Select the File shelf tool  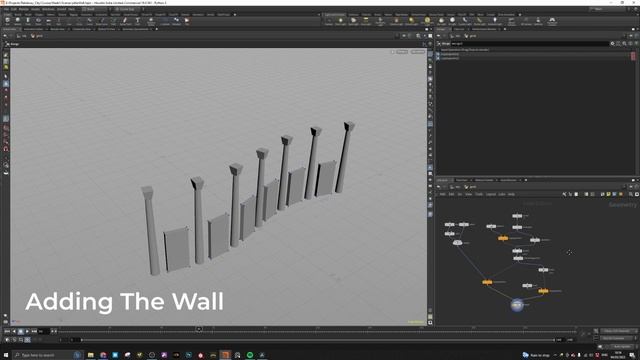(187, 21)
